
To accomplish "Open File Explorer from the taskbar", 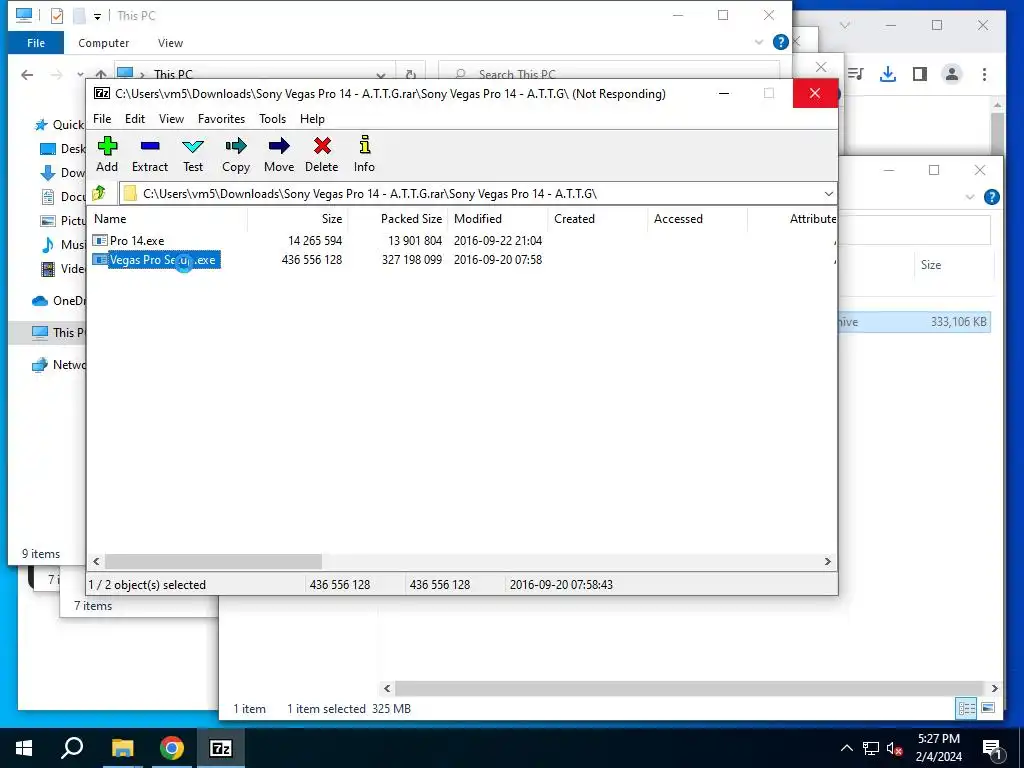I will [122, 748].
